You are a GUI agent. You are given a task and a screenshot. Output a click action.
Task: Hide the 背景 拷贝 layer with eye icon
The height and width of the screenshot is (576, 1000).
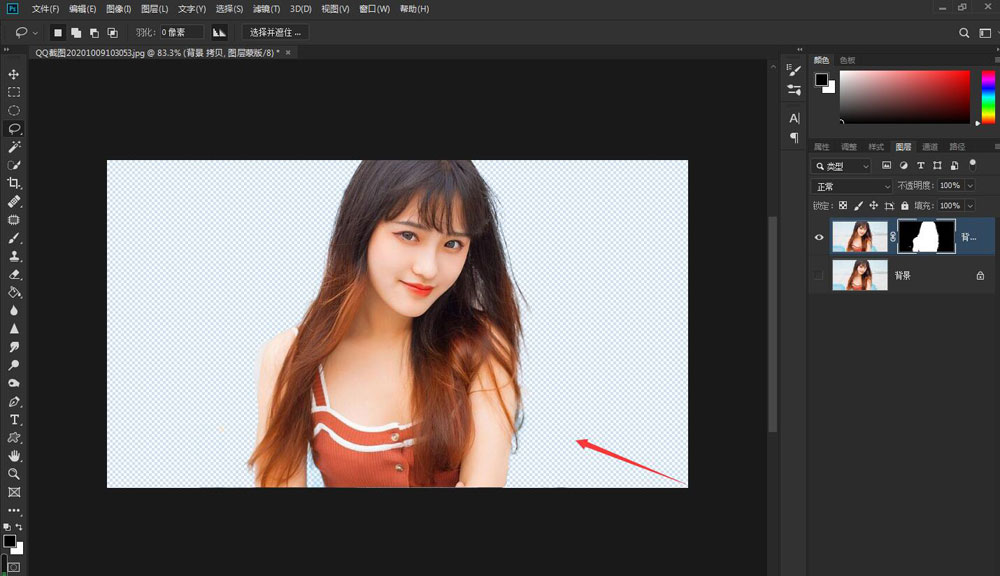pyautogui.click(x=819, y=237)
